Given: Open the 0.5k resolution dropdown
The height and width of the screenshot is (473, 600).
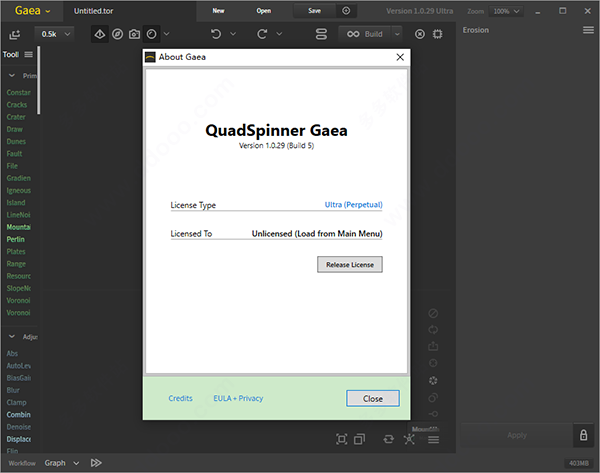Looking at the screenshot, I should (55, 34).
